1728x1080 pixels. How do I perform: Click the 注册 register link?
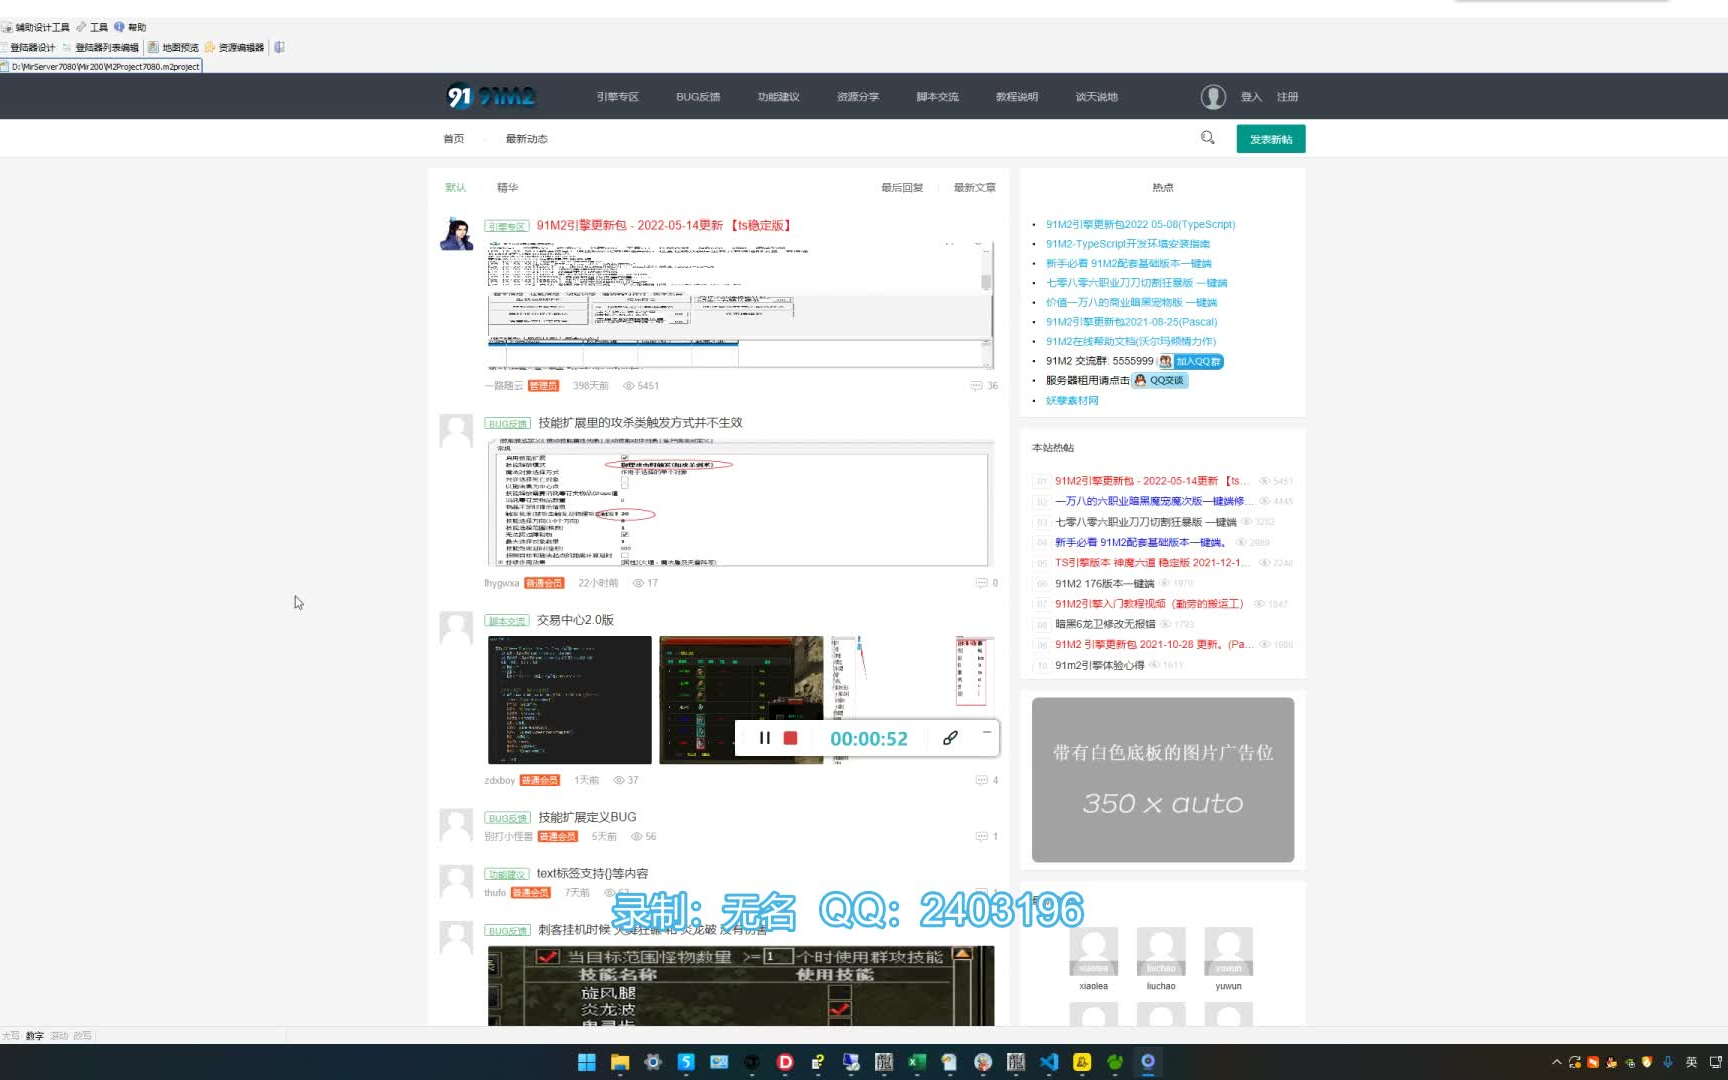(x=1287, y=97)
